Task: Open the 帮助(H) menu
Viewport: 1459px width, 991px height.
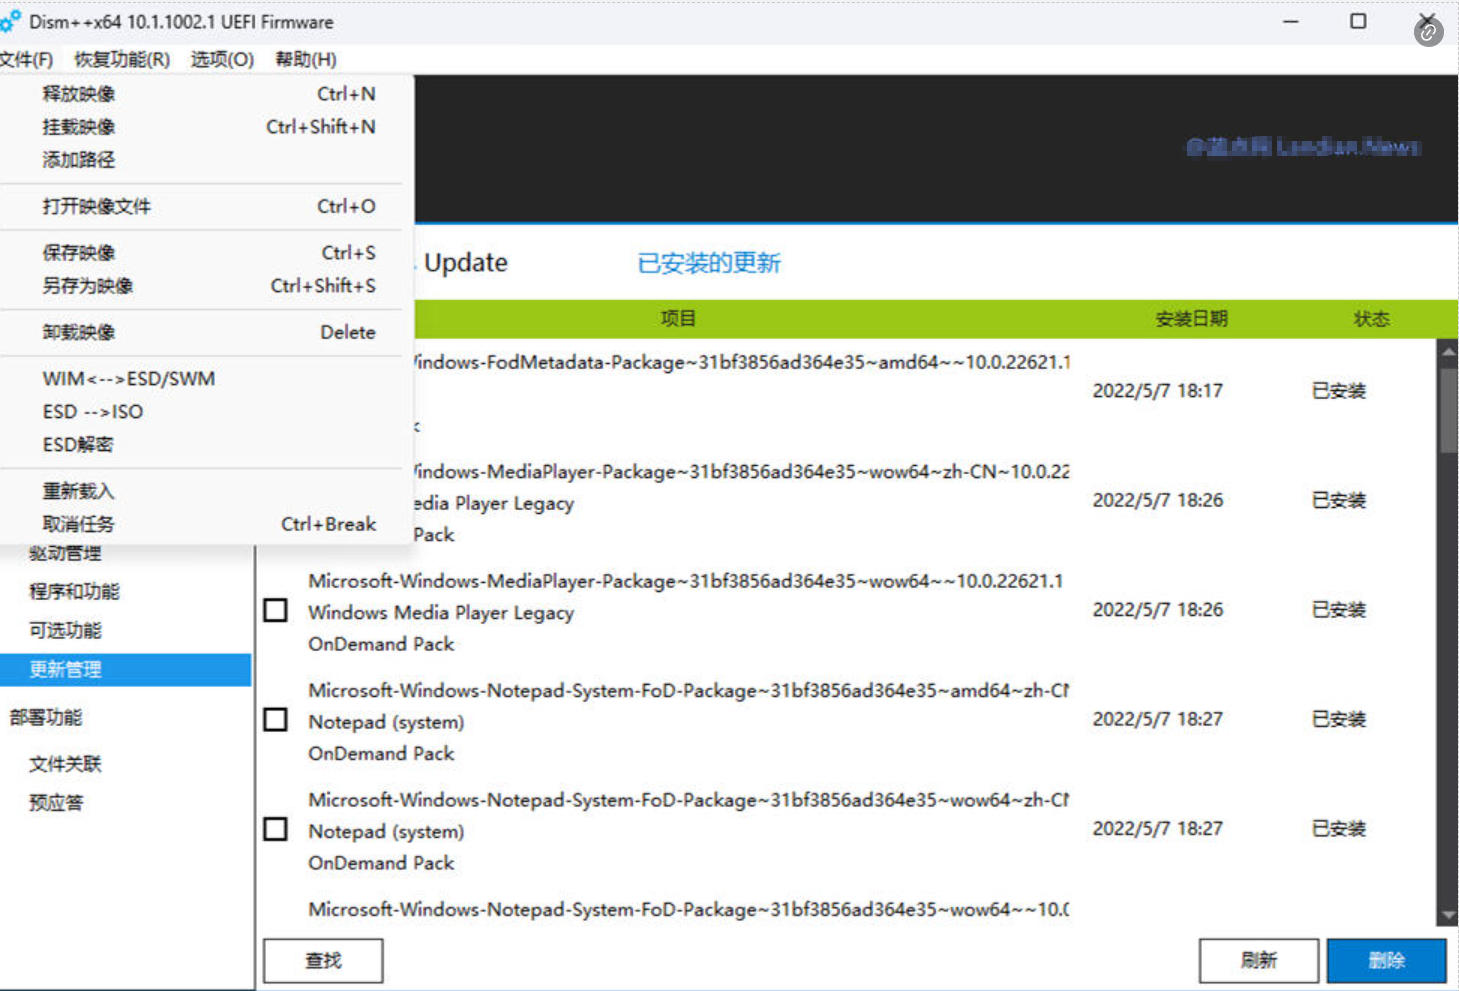Action: (306, 60)
